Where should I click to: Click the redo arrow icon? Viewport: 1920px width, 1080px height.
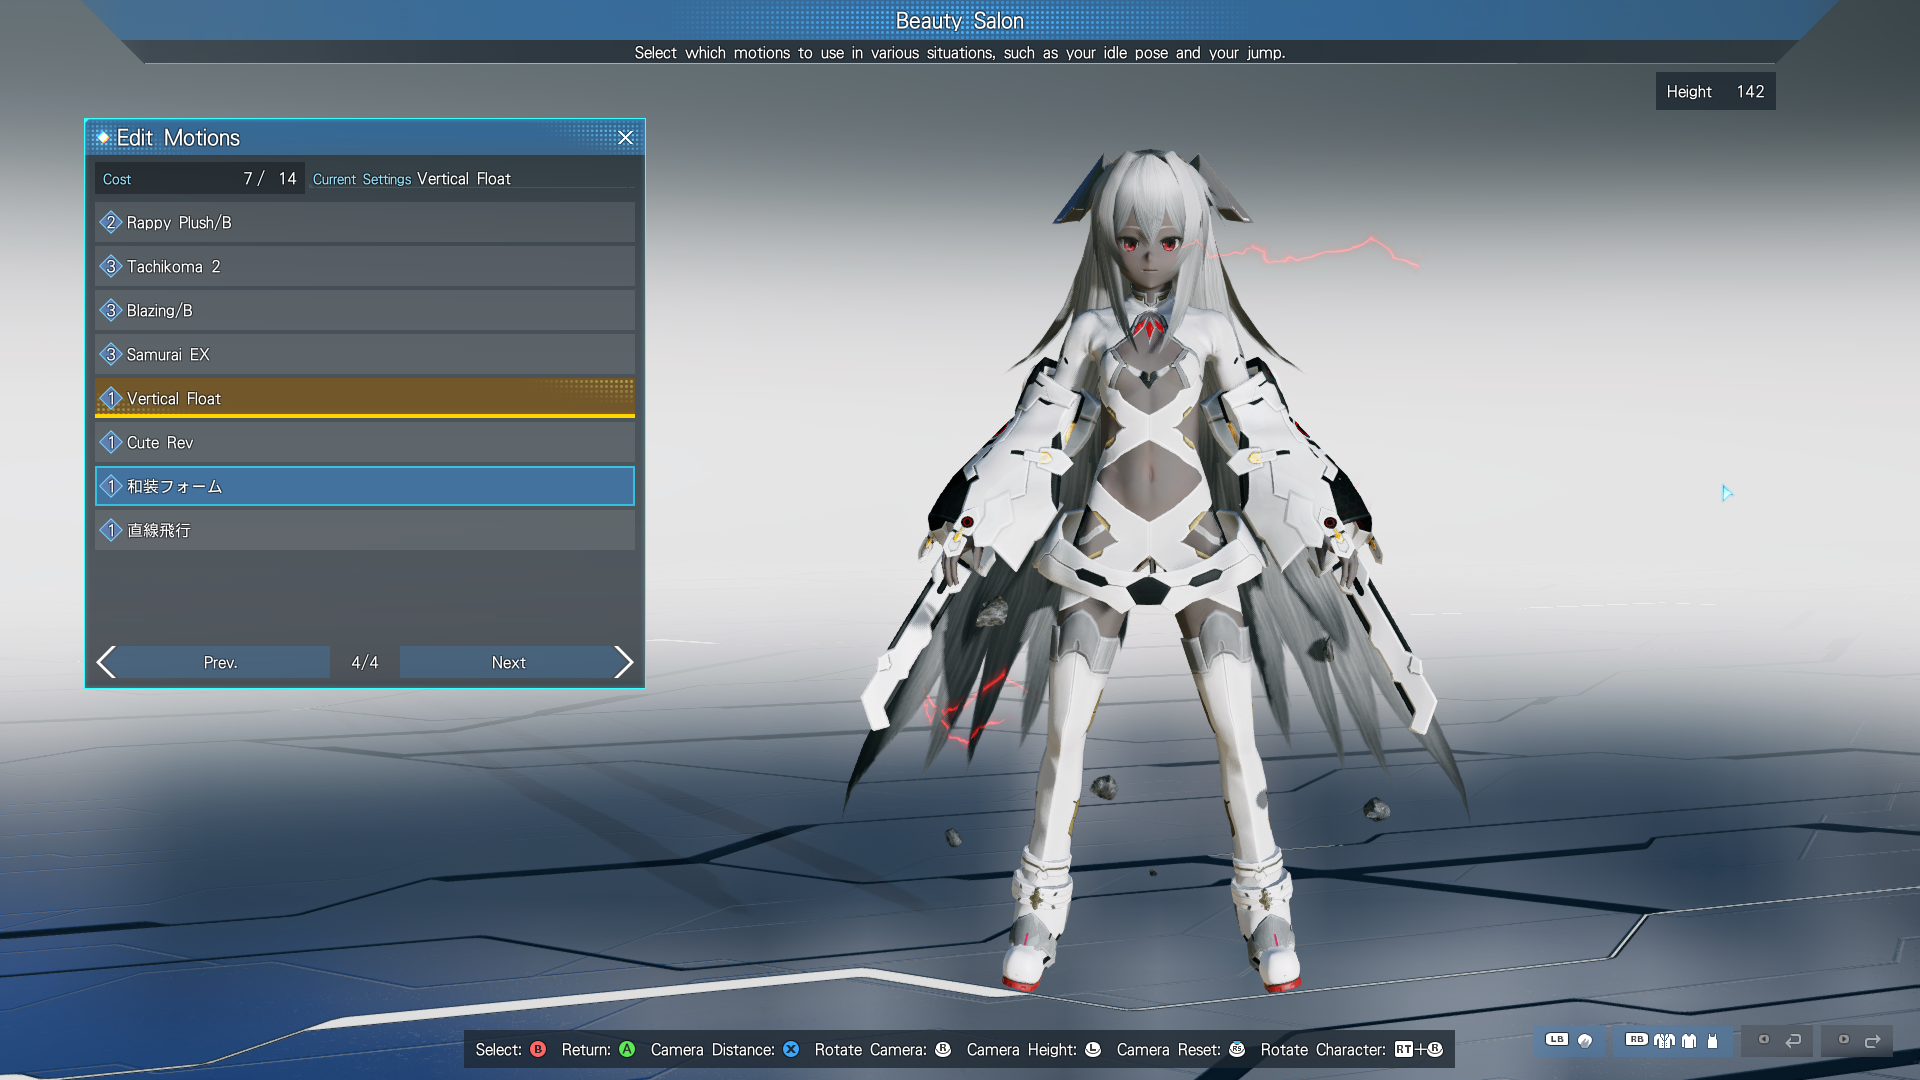click(x=1873, y=1041)
